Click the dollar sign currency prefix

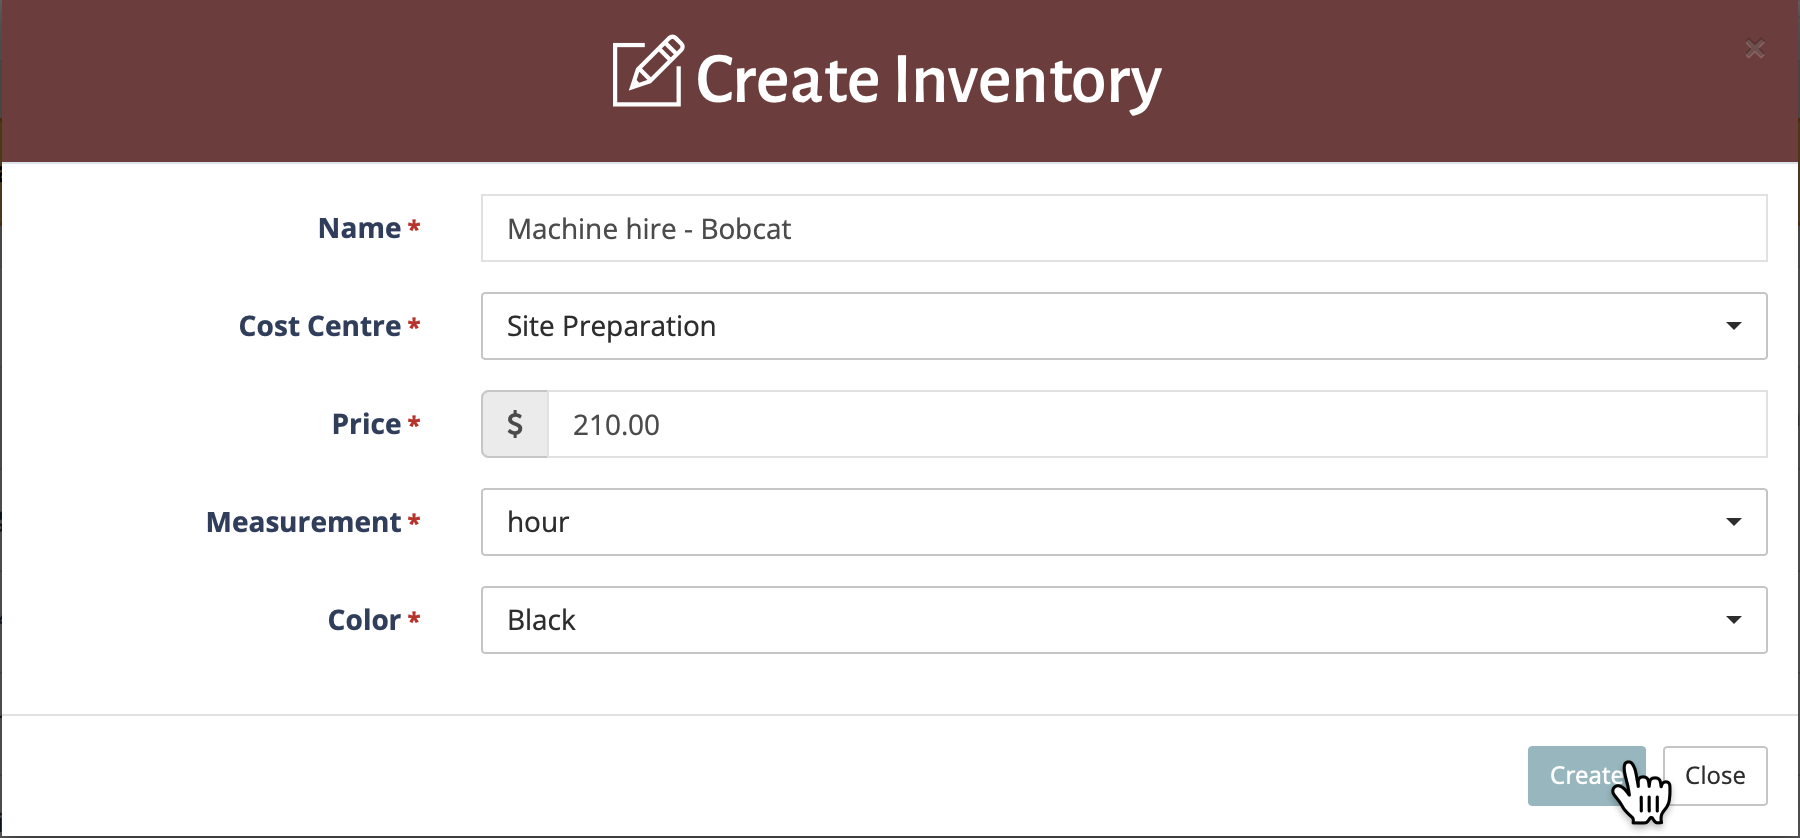click(515, 424)
